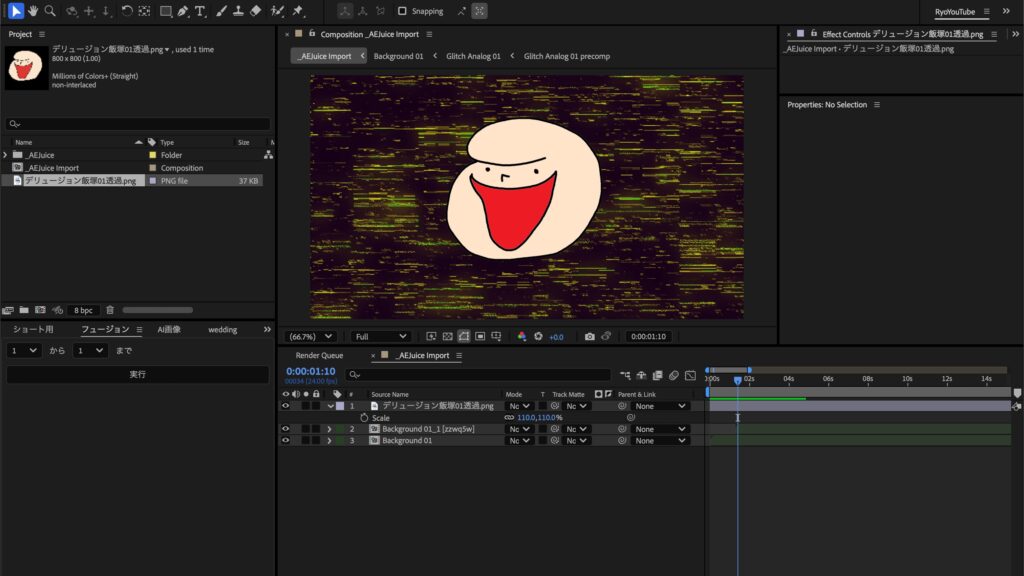The height and width of the screenshot is (576, 1024).
Task: Select the Orbit camera tool
Action: [x=71, y=10]
